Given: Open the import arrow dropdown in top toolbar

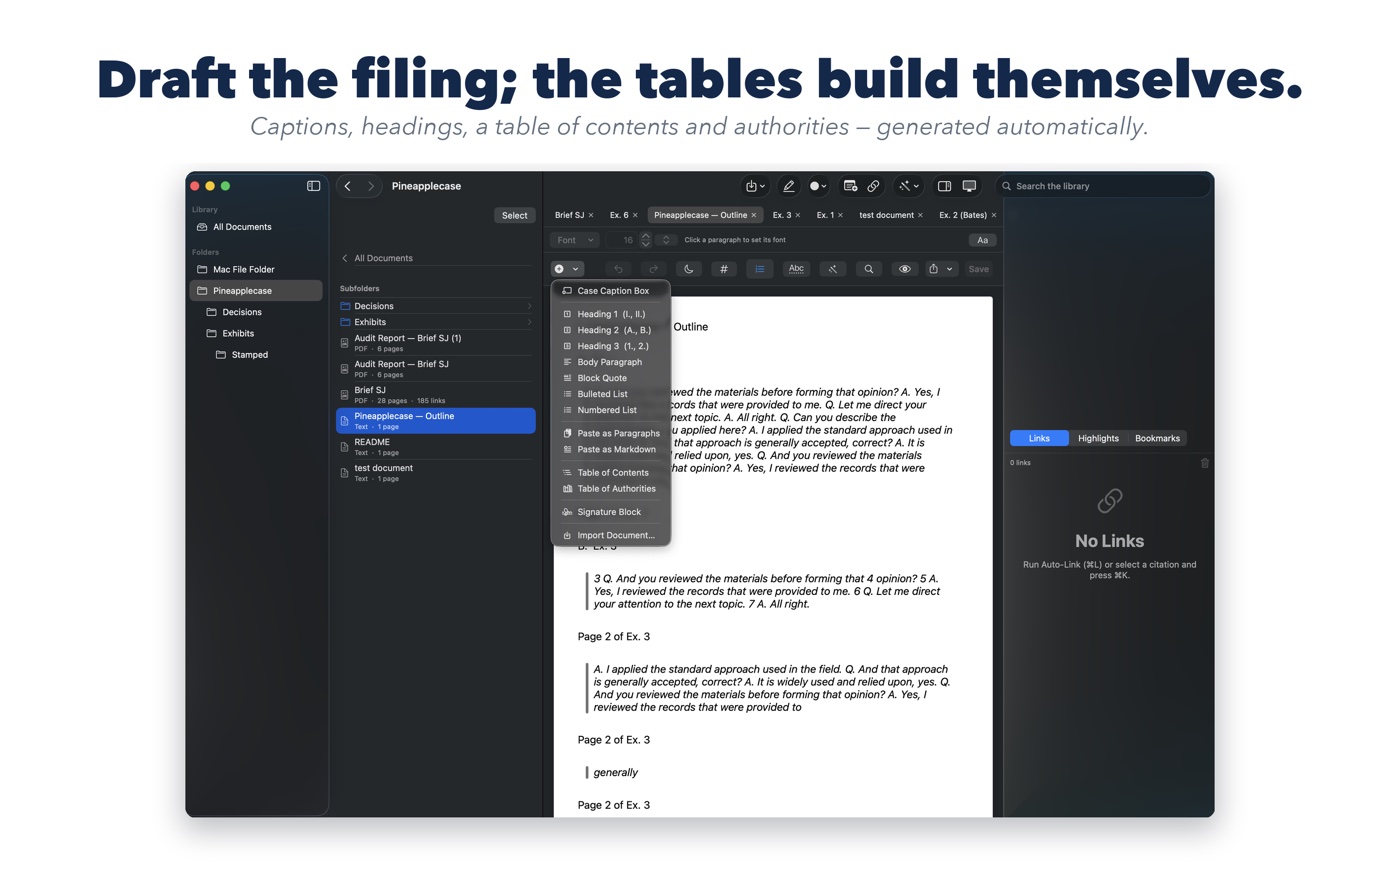Looking at the screenshot, I should (x=755, y=186).
